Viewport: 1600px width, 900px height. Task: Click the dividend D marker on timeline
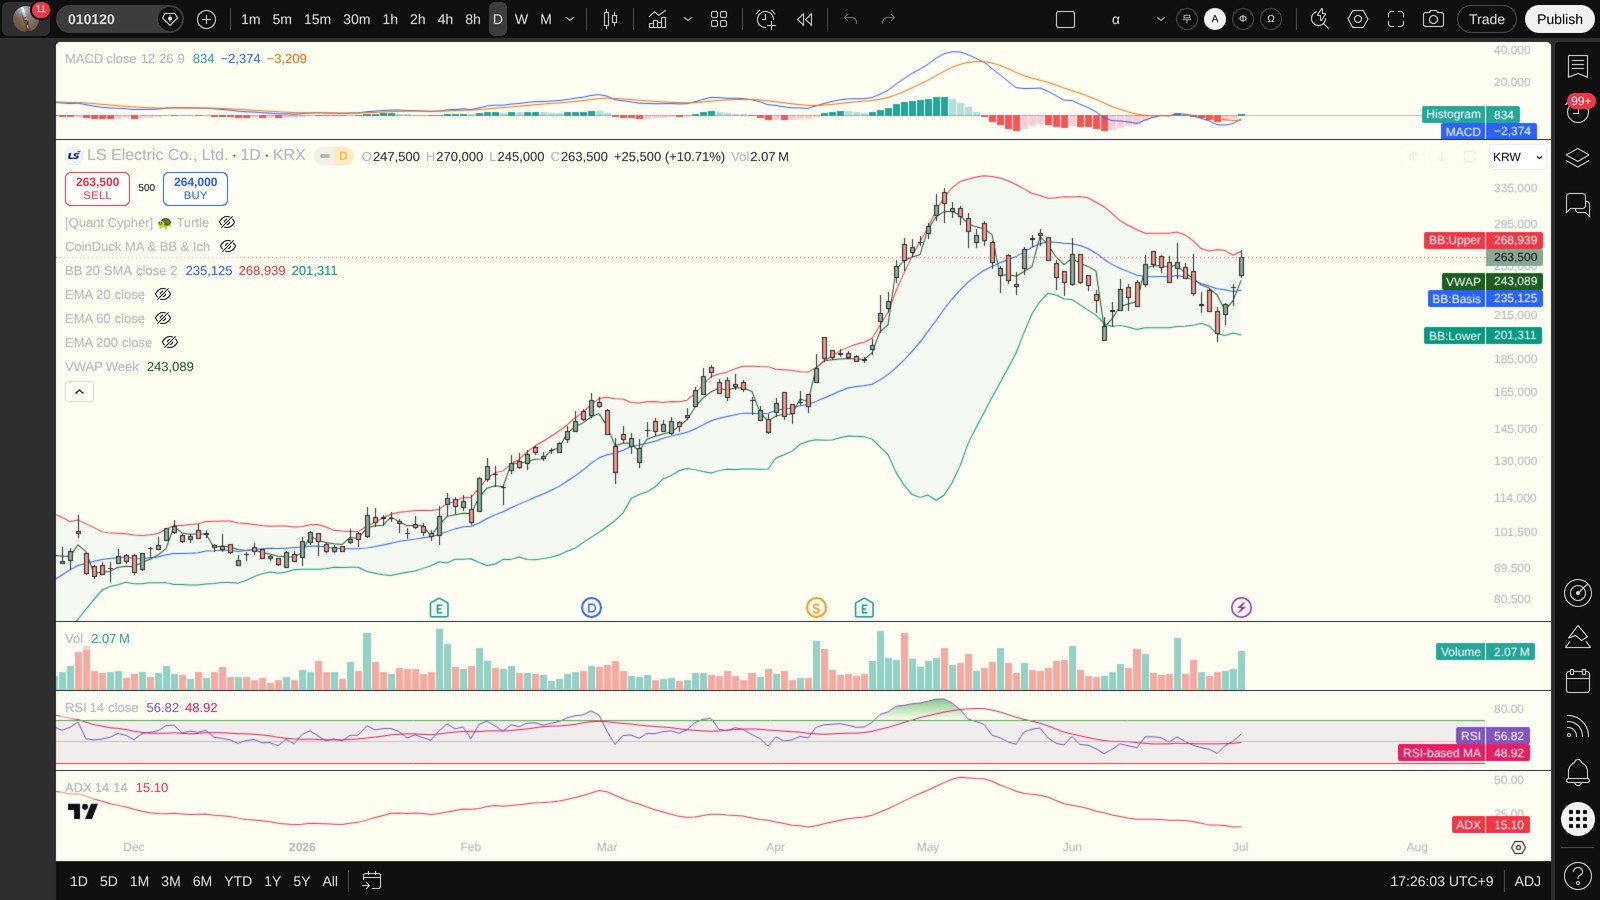[x=591, y=608]
